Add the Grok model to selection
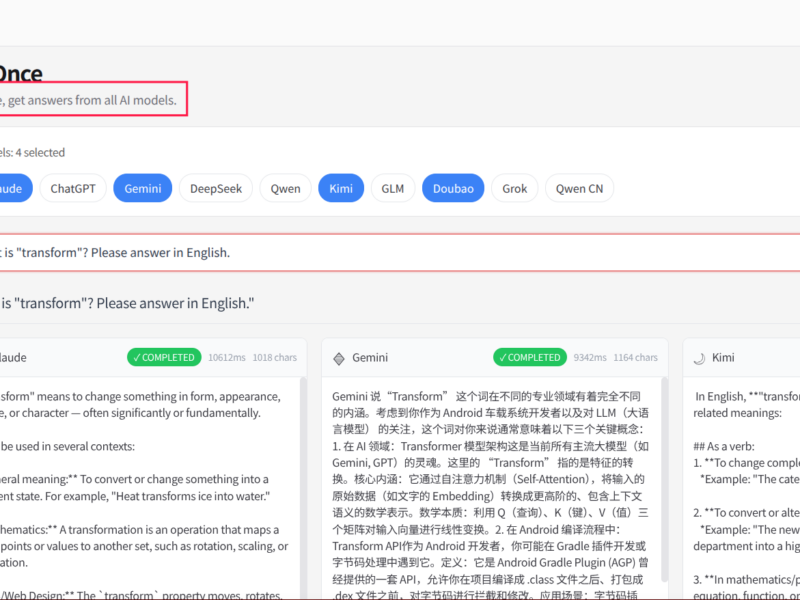This screenshot has height=600, width=800. [x=514, y=188]
